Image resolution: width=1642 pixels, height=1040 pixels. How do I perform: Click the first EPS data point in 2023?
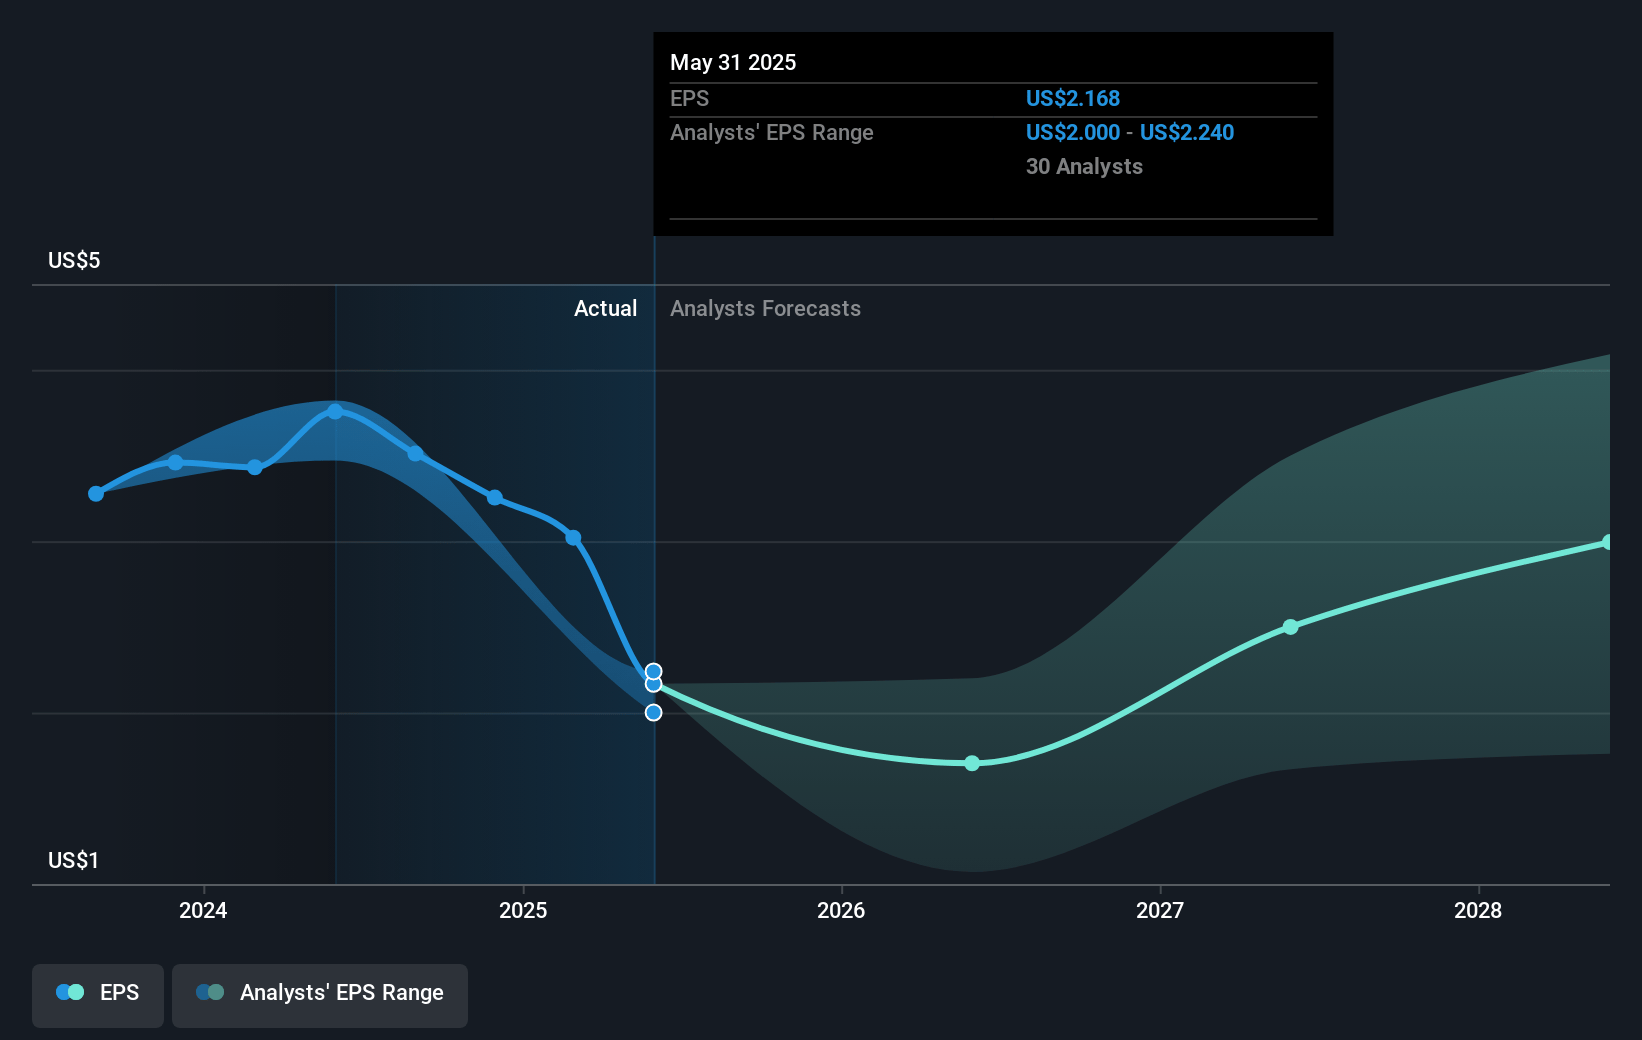coord(96,494)
